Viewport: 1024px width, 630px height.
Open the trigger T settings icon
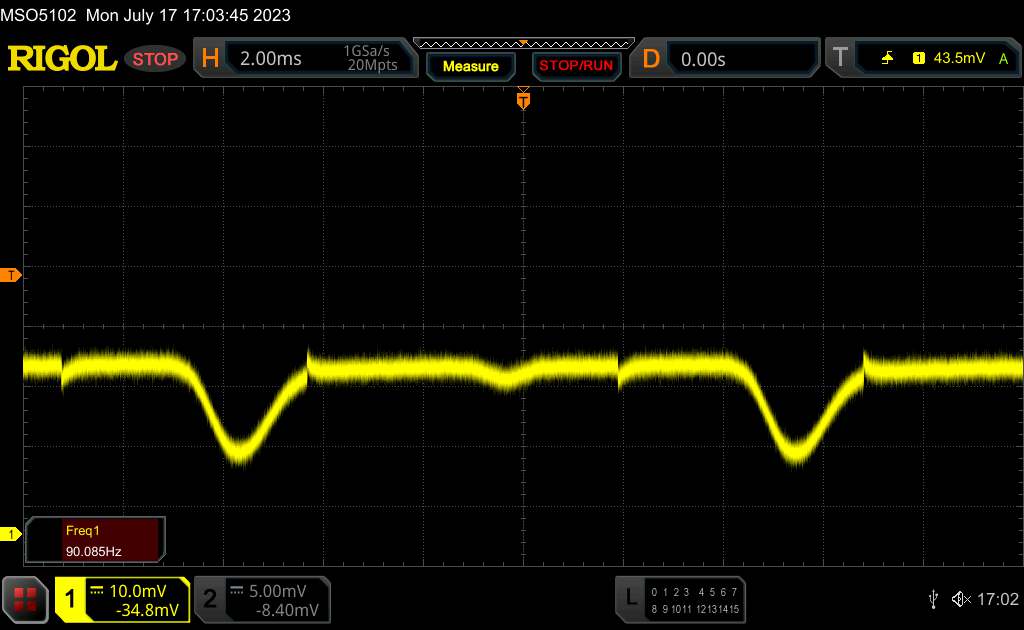[840, 58]
